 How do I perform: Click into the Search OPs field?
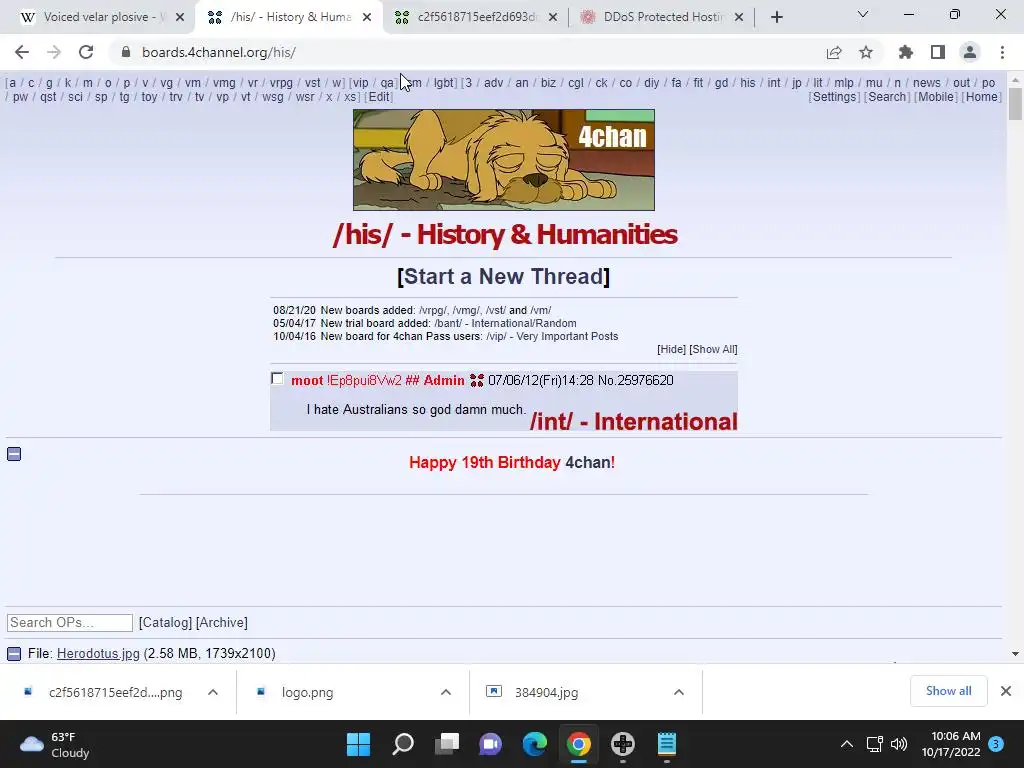tap(70, 622)
